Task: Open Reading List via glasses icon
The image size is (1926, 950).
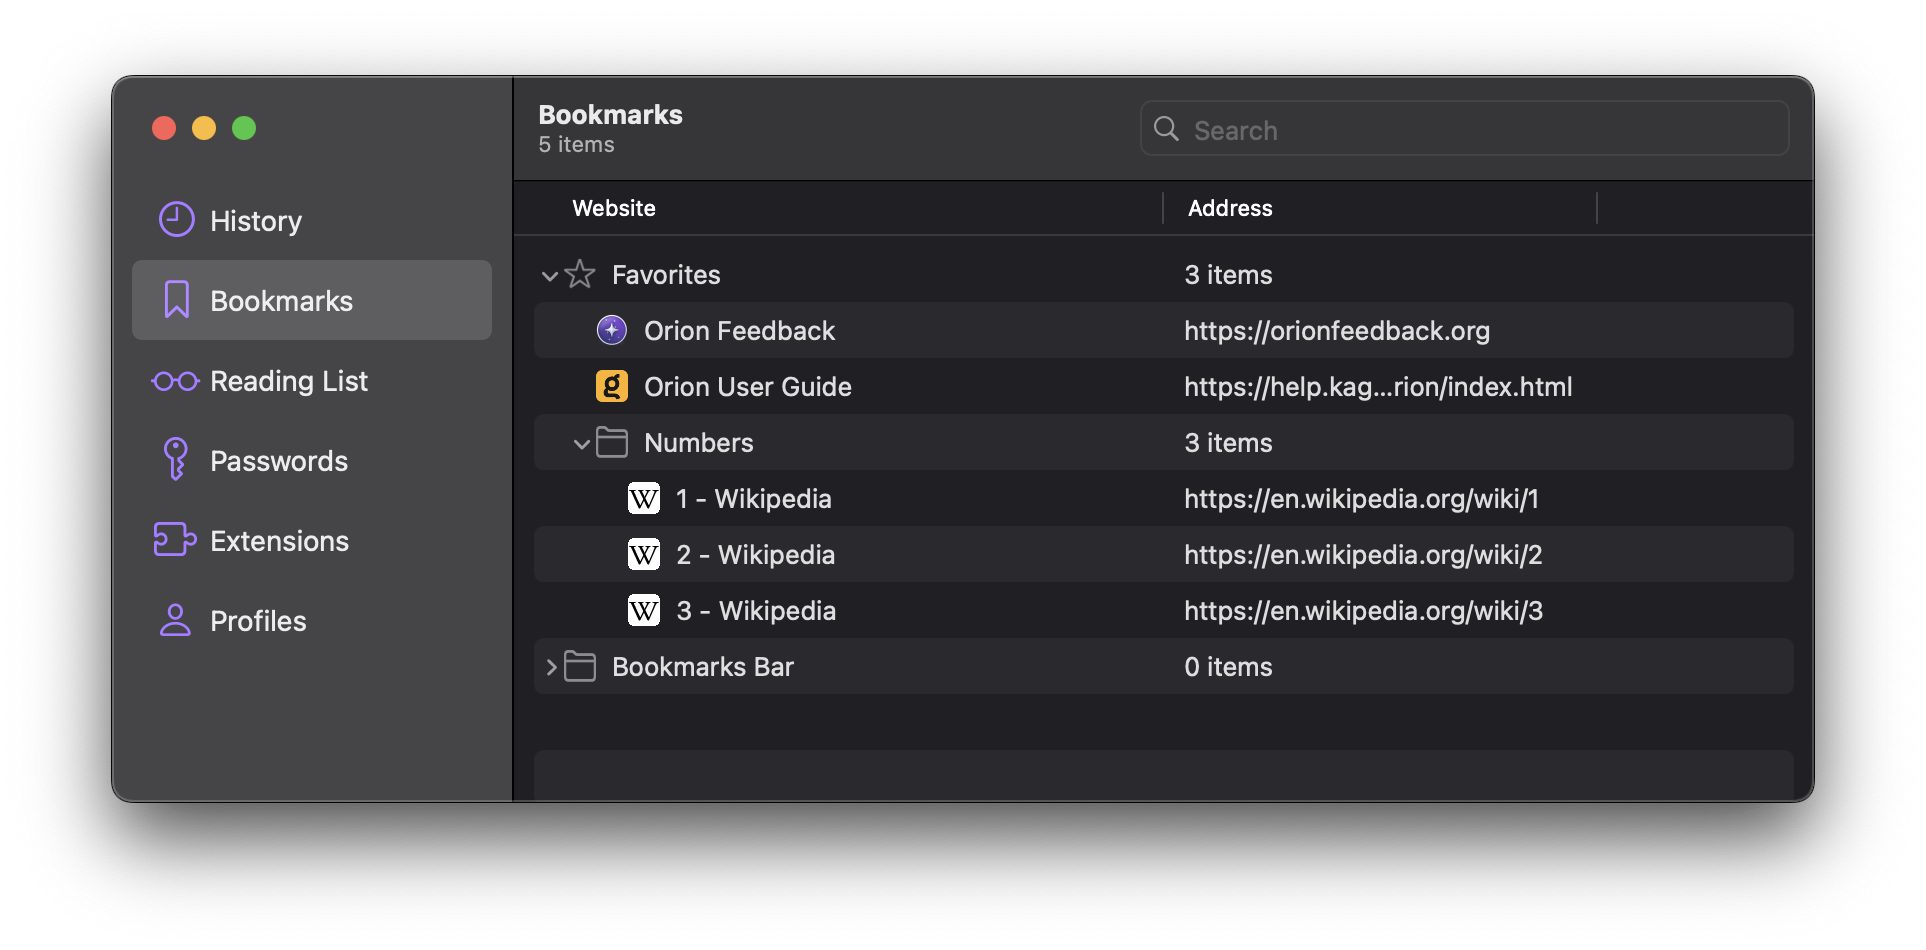Action: pos(176,381)
